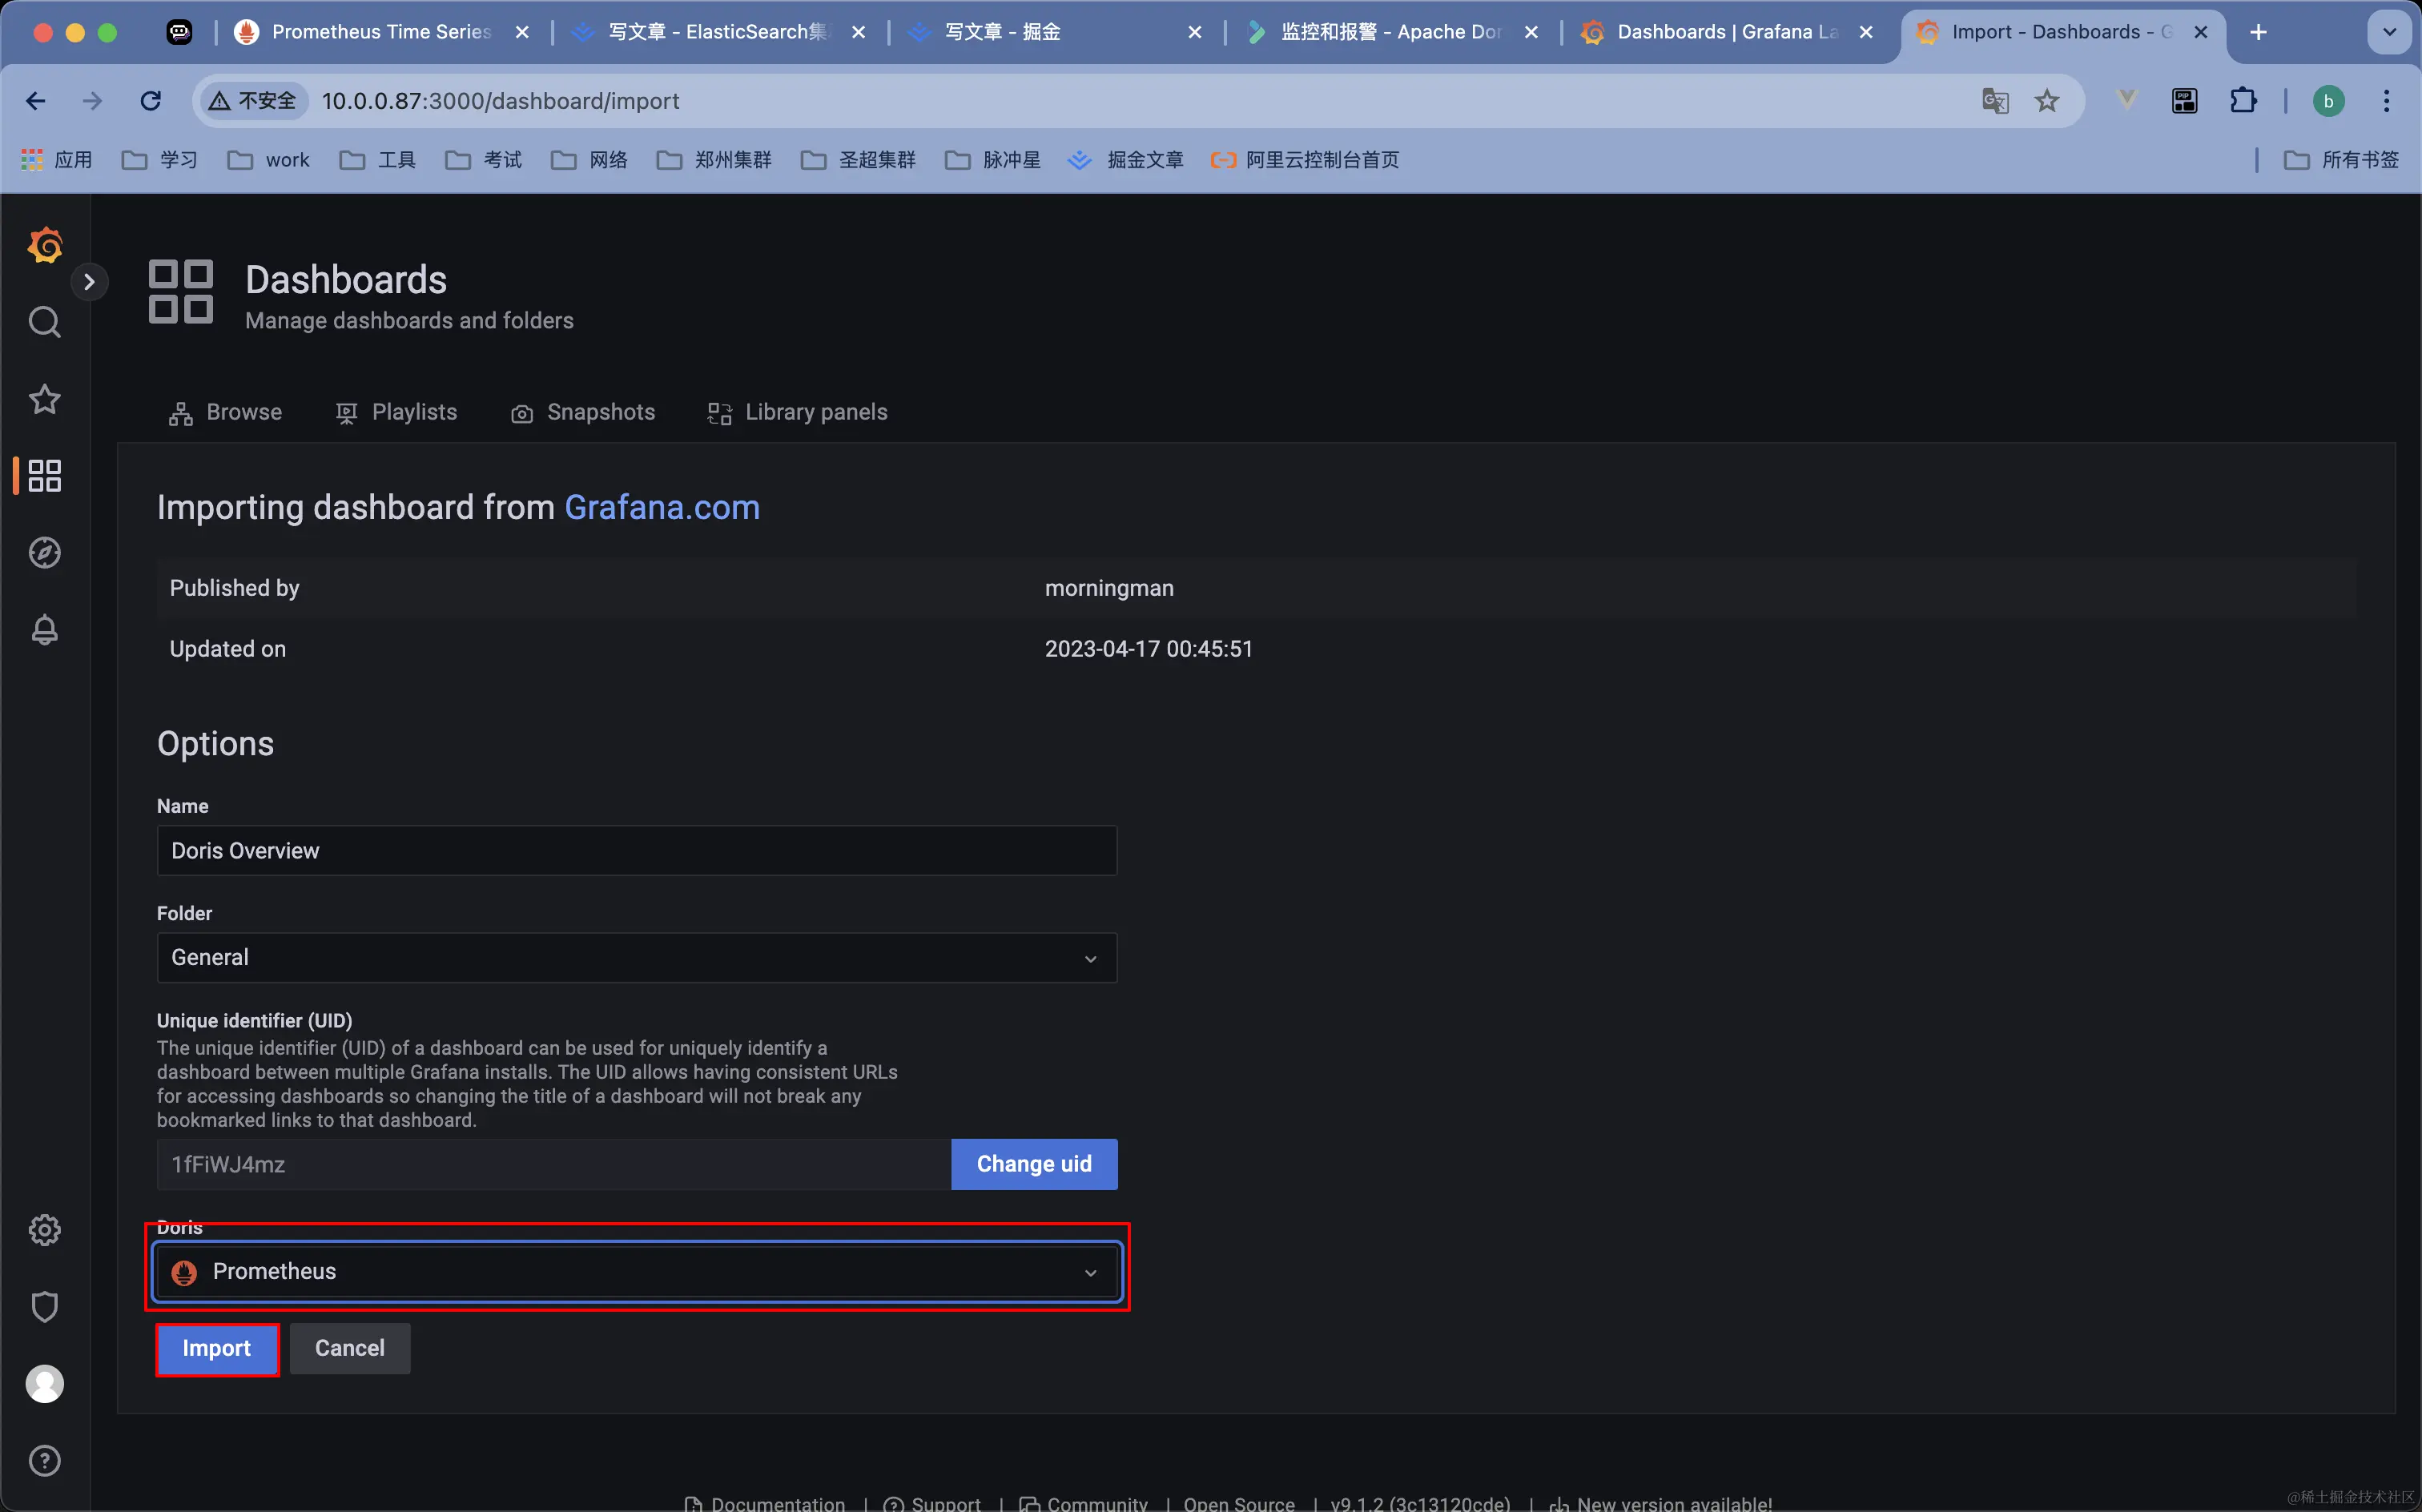2422x1512 pixels.
Task: Open a new browser tab
Action: coord(2259,32)
